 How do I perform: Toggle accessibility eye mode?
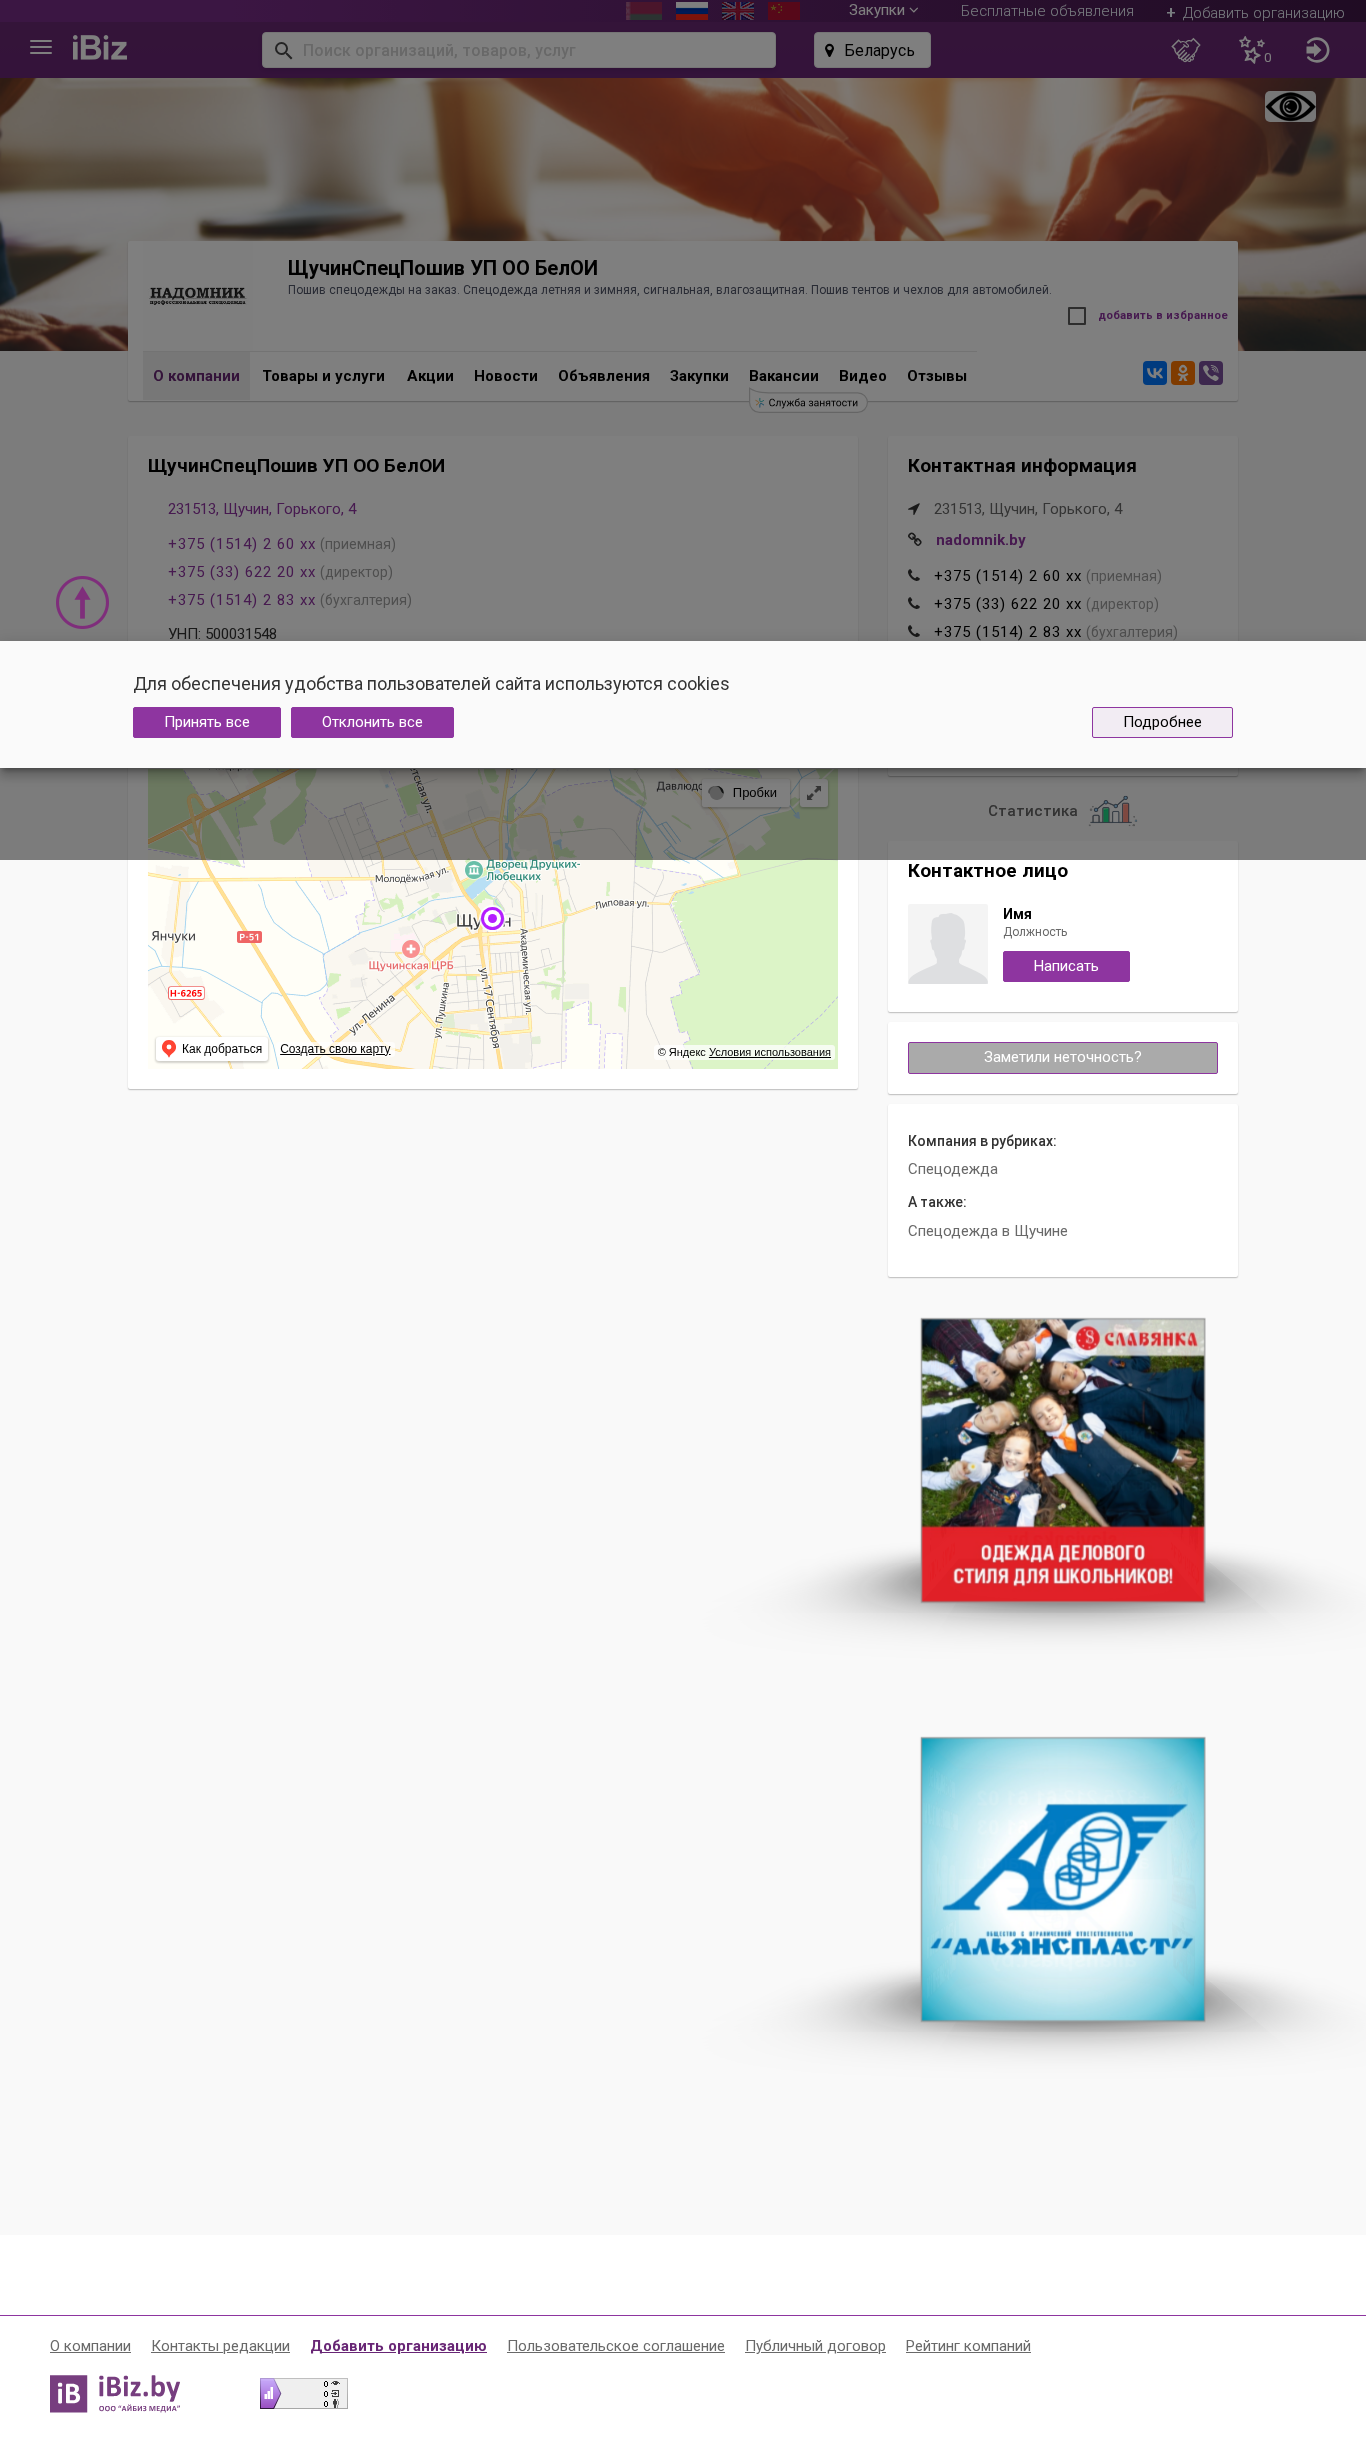(x=1290, y=106)
